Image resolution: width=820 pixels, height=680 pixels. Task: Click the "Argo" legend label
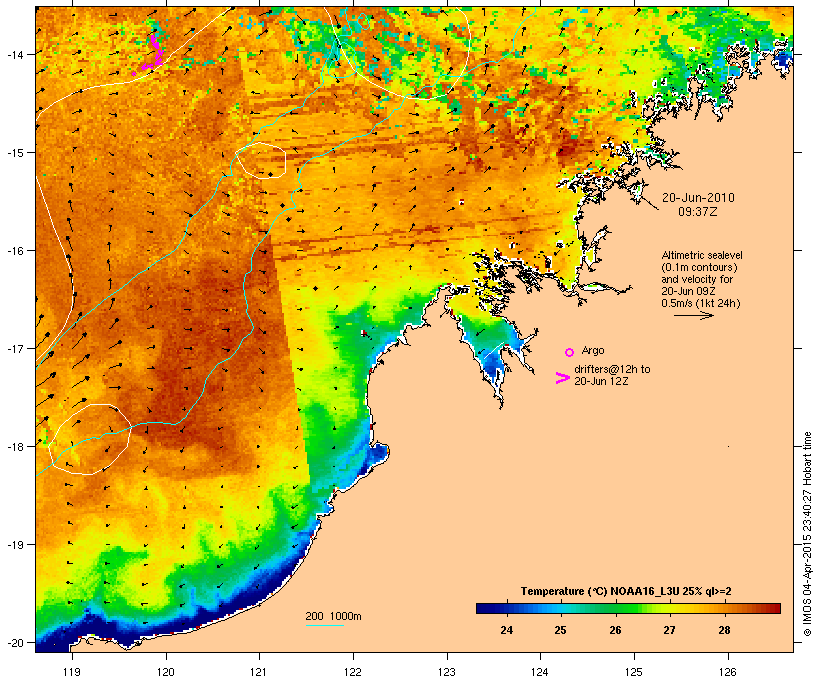point(593,350)
